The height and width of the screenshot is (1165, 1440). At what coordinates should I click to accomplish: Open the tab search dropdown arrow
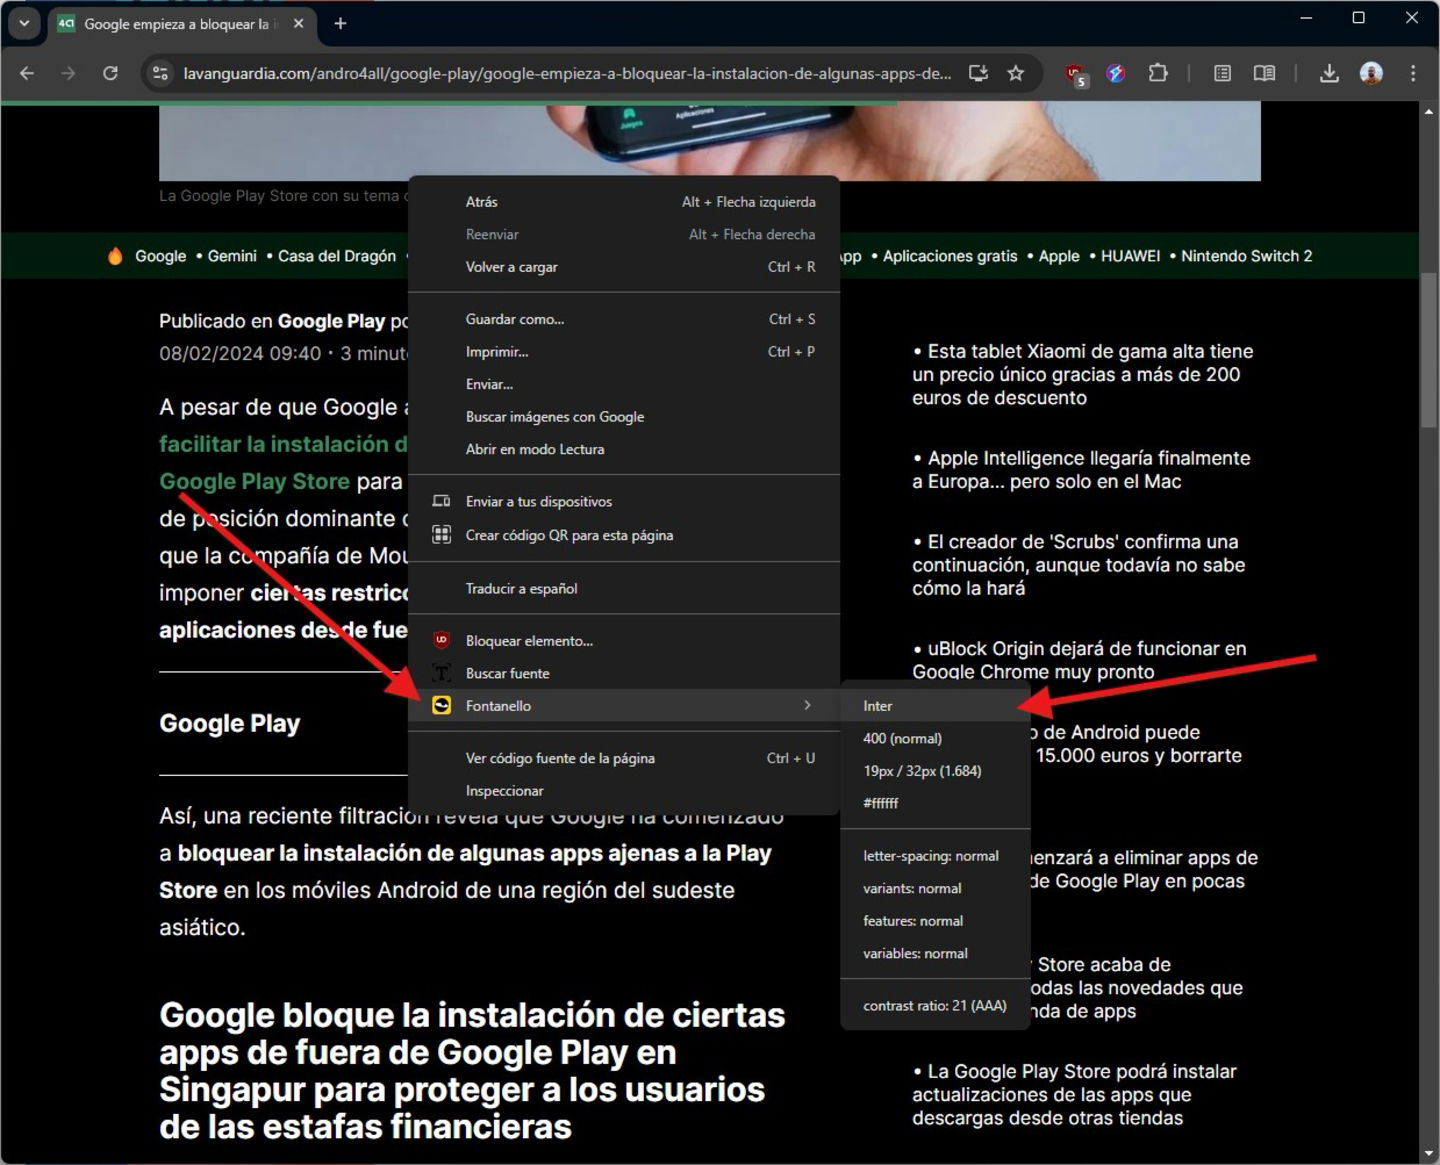(24, 23)
